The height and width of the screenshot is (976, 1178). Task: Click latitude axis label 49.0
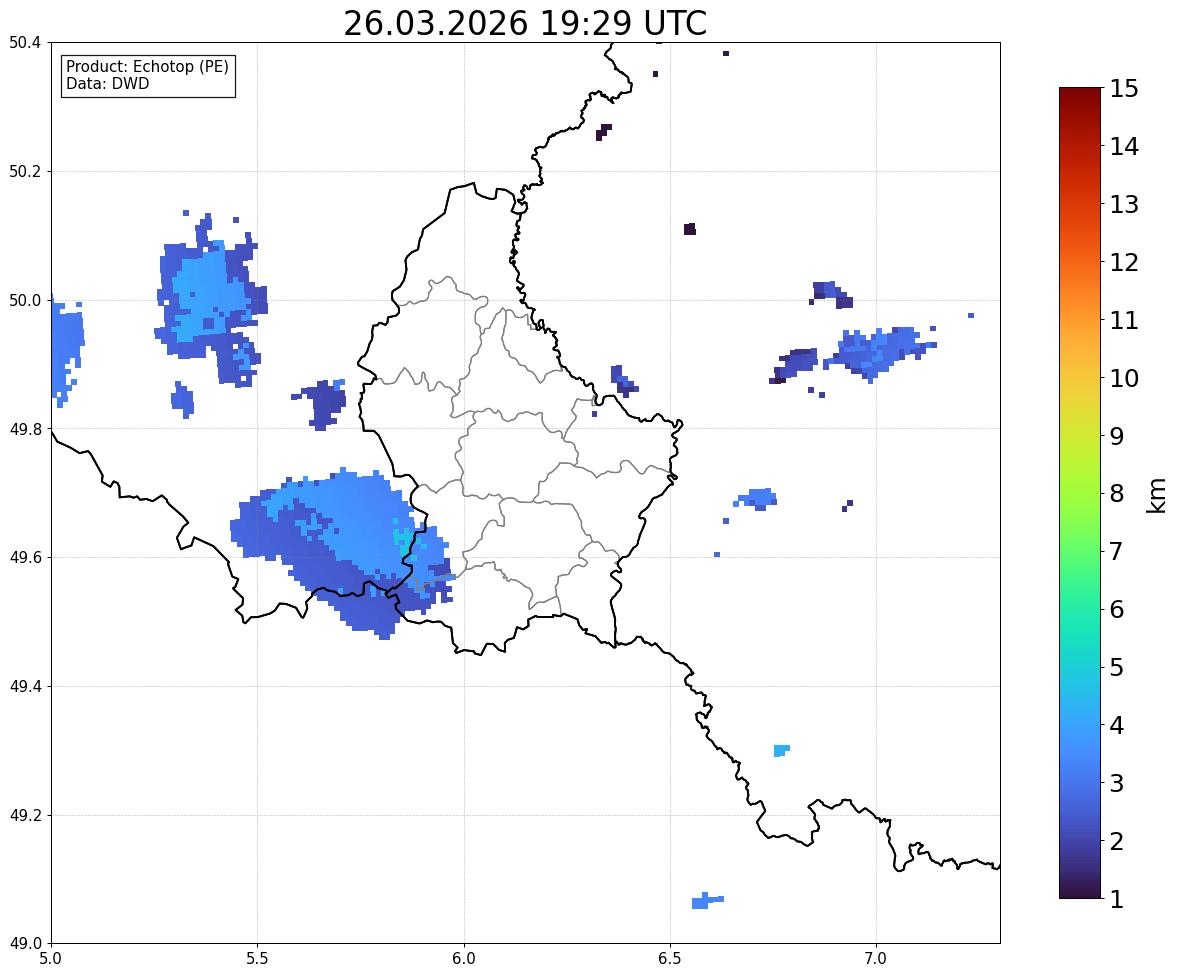pos(25,944)
